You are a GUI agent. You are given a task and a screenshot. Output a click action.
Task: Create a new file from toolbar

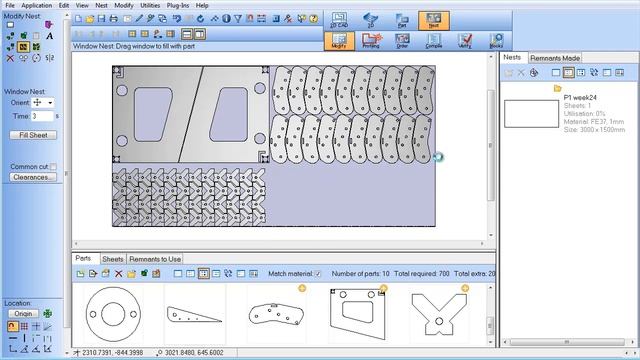pos(78,19)
